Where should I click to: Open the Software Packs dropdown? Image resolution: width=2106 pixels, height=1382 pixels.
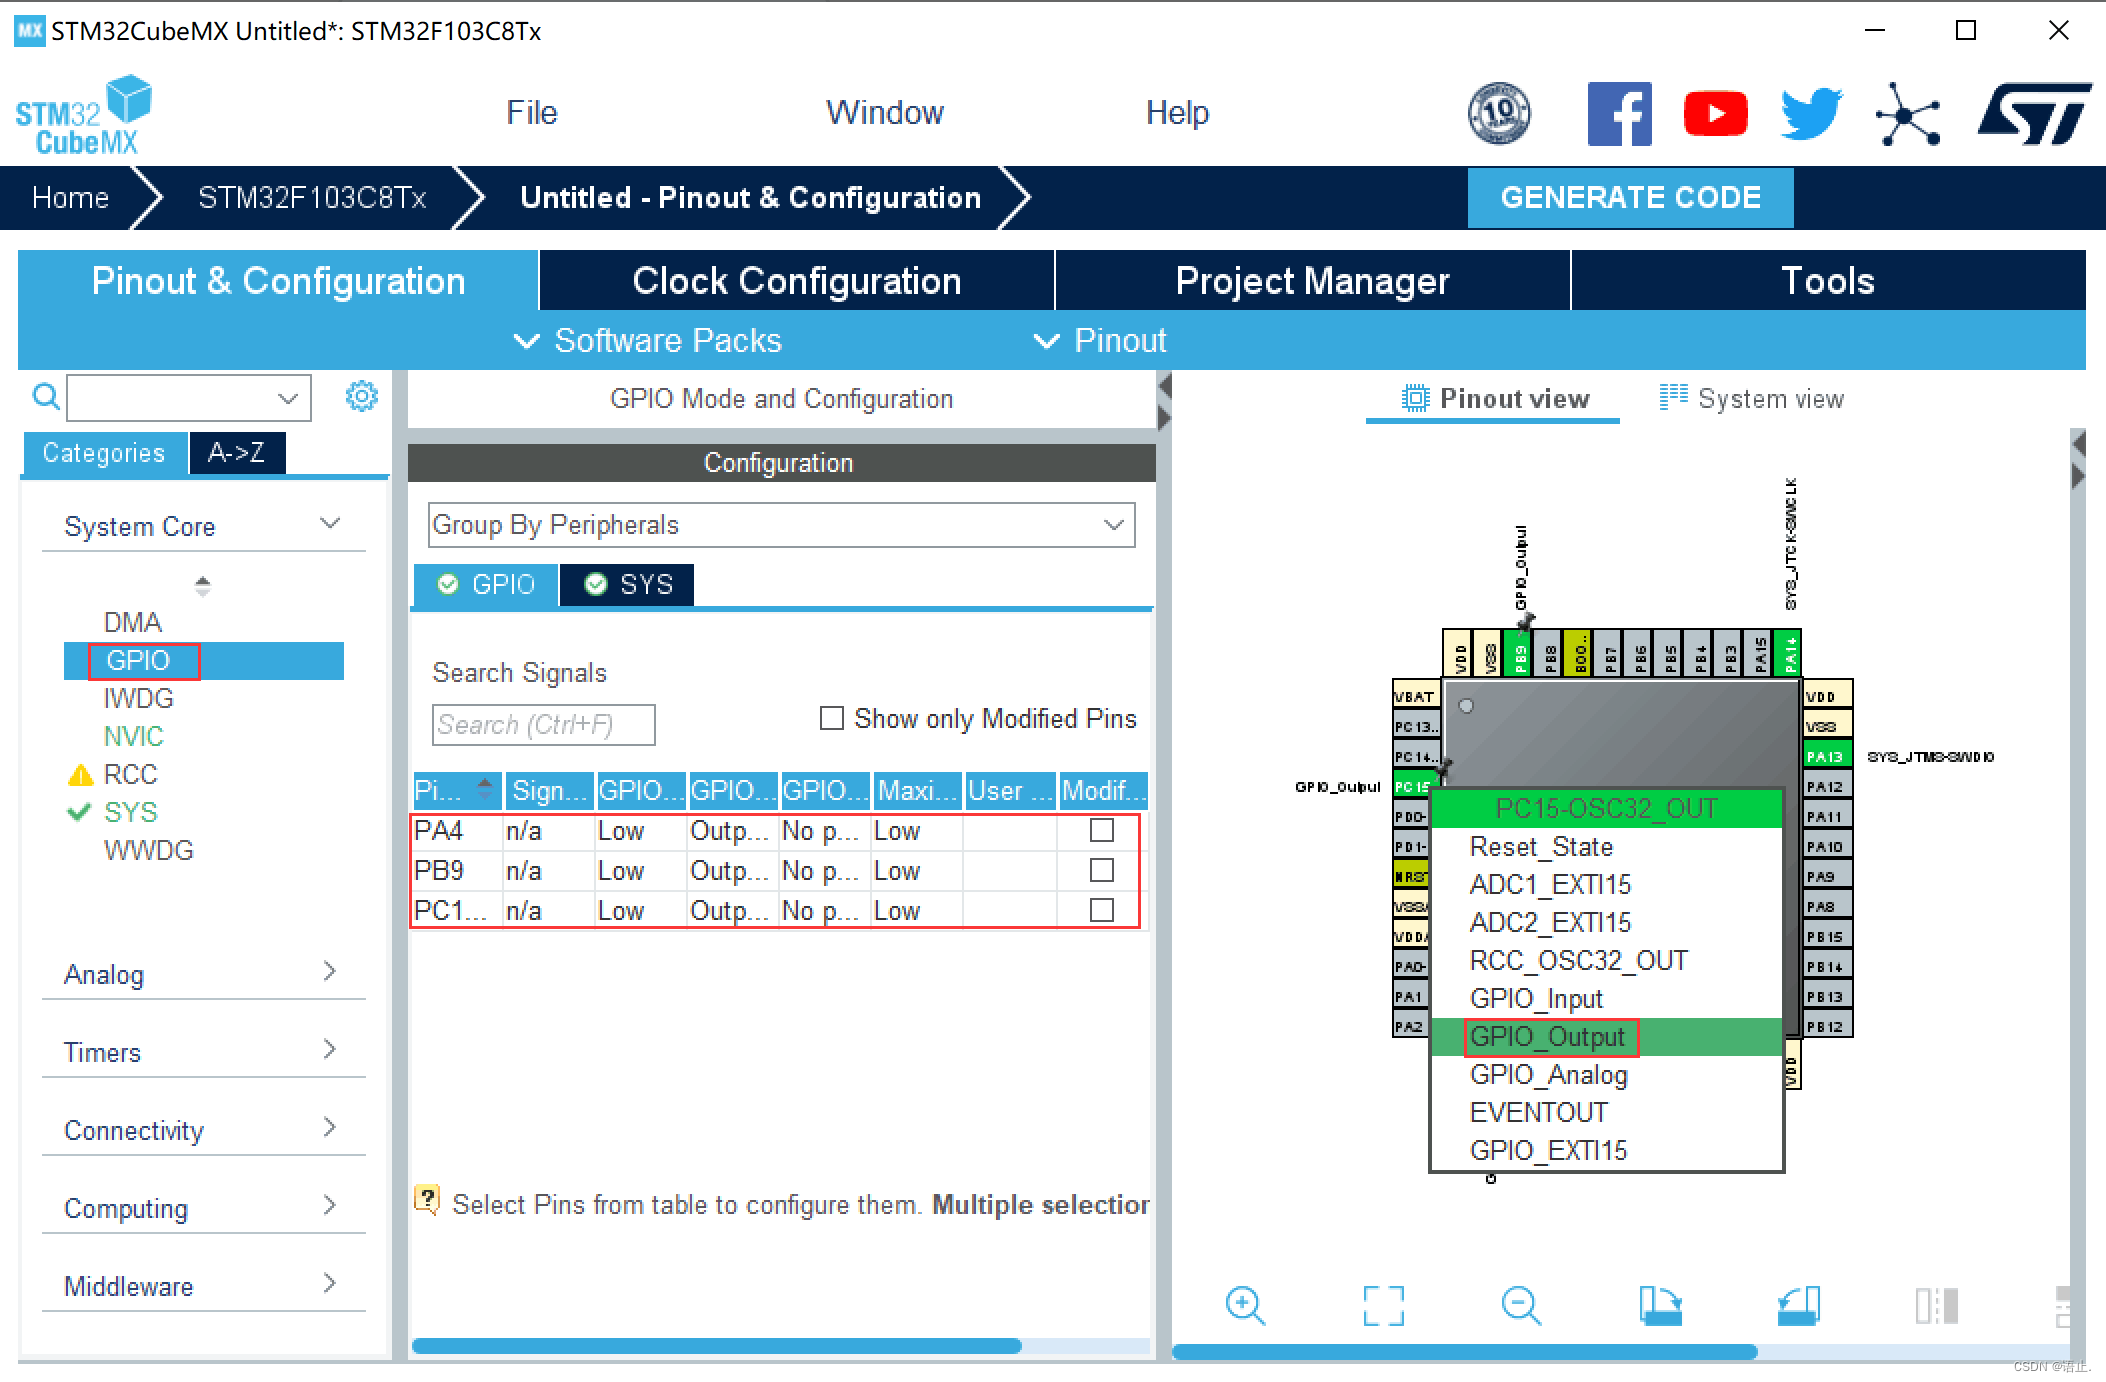coord(647,341)
